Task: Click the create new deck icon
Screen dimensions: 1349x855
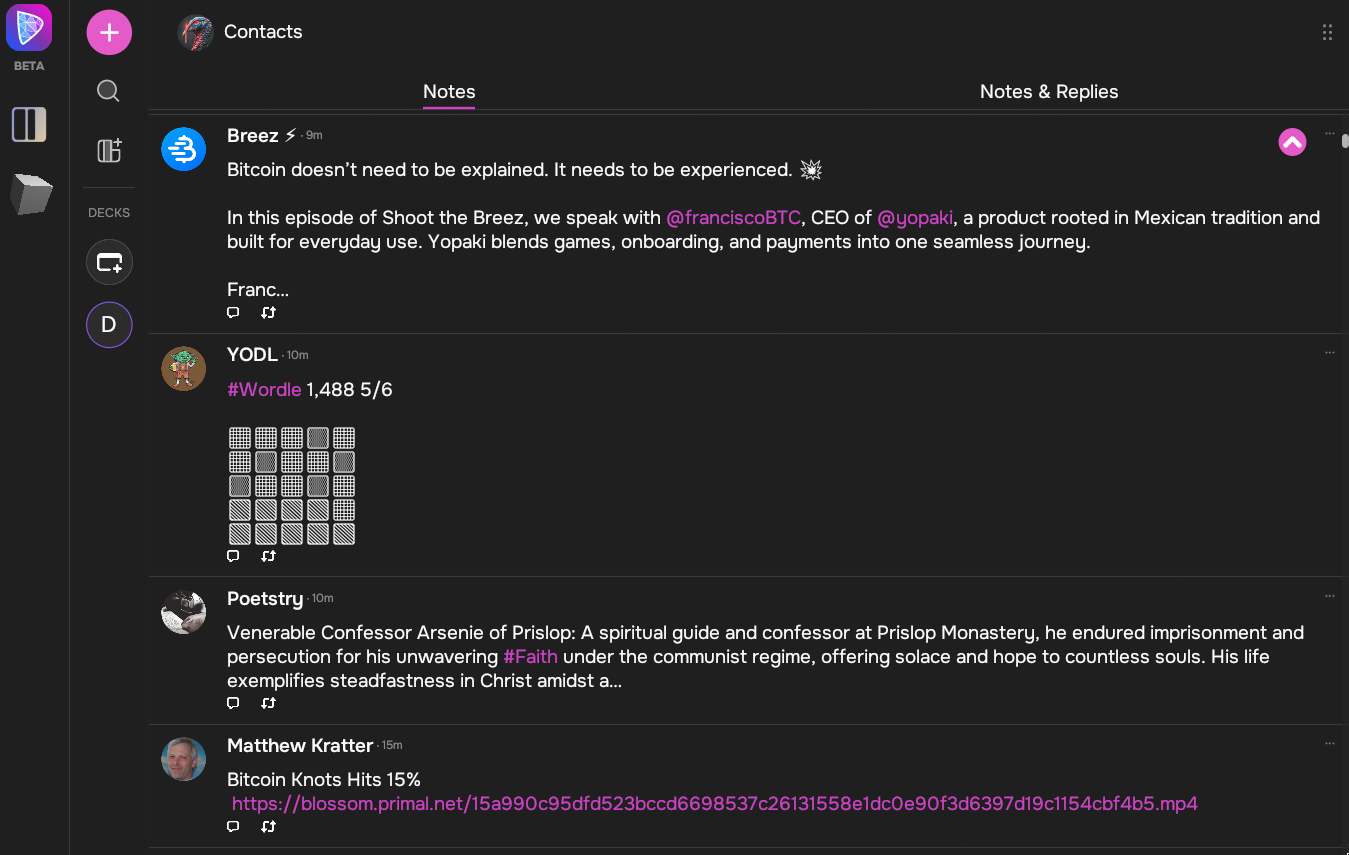Action: click(109, 263)
